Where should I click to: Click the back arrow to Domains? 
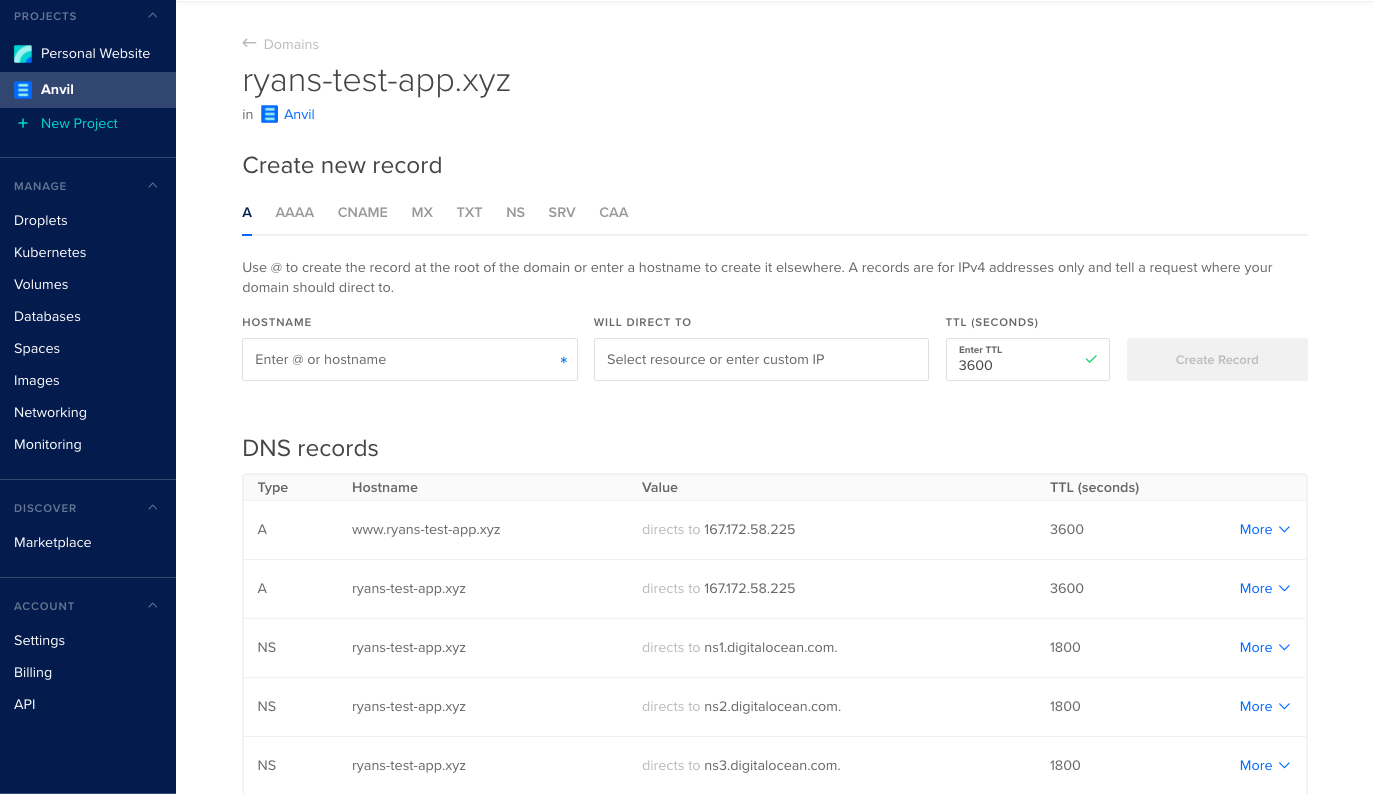coord(247,43)
